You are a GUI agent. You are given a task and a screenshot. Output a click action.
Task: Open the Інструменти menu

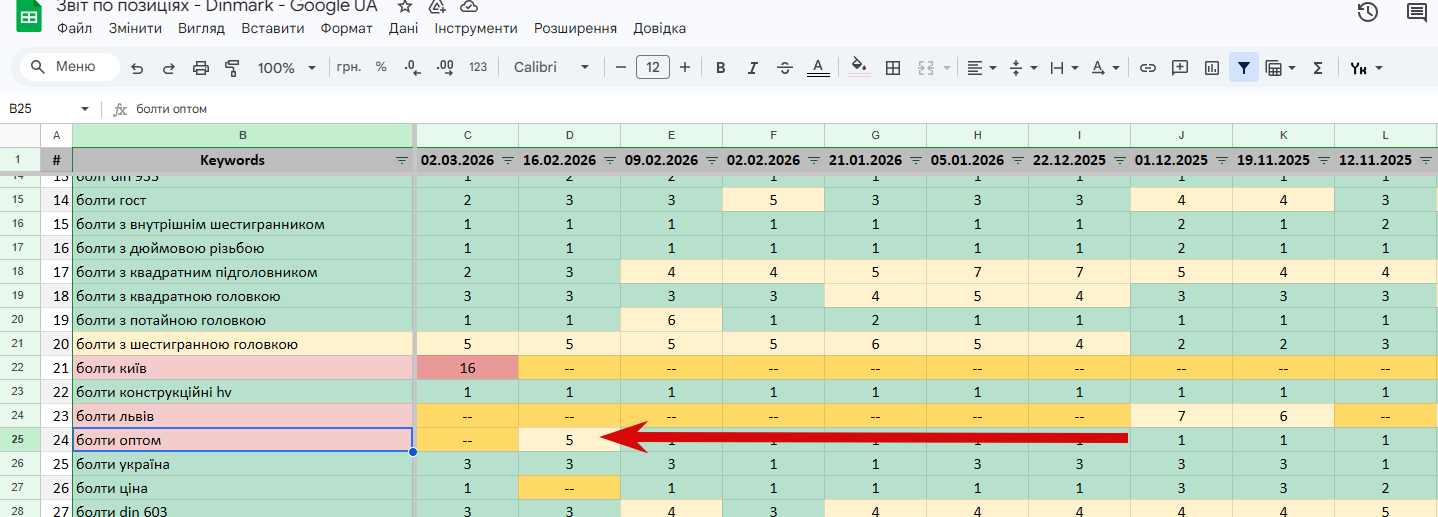pyautogui.click(x=476, y=28)
